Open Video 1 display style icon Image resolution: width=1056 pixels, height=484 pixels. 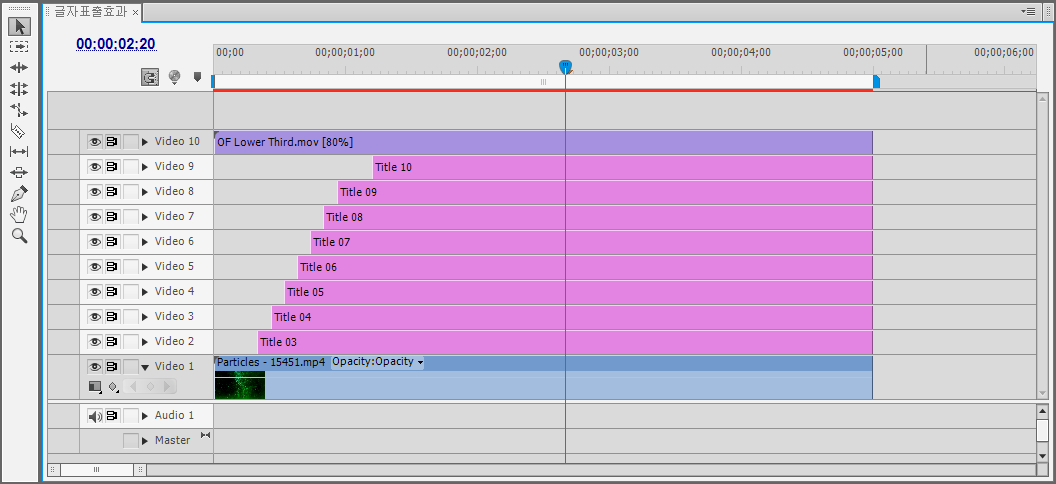(x=95, y=386)
